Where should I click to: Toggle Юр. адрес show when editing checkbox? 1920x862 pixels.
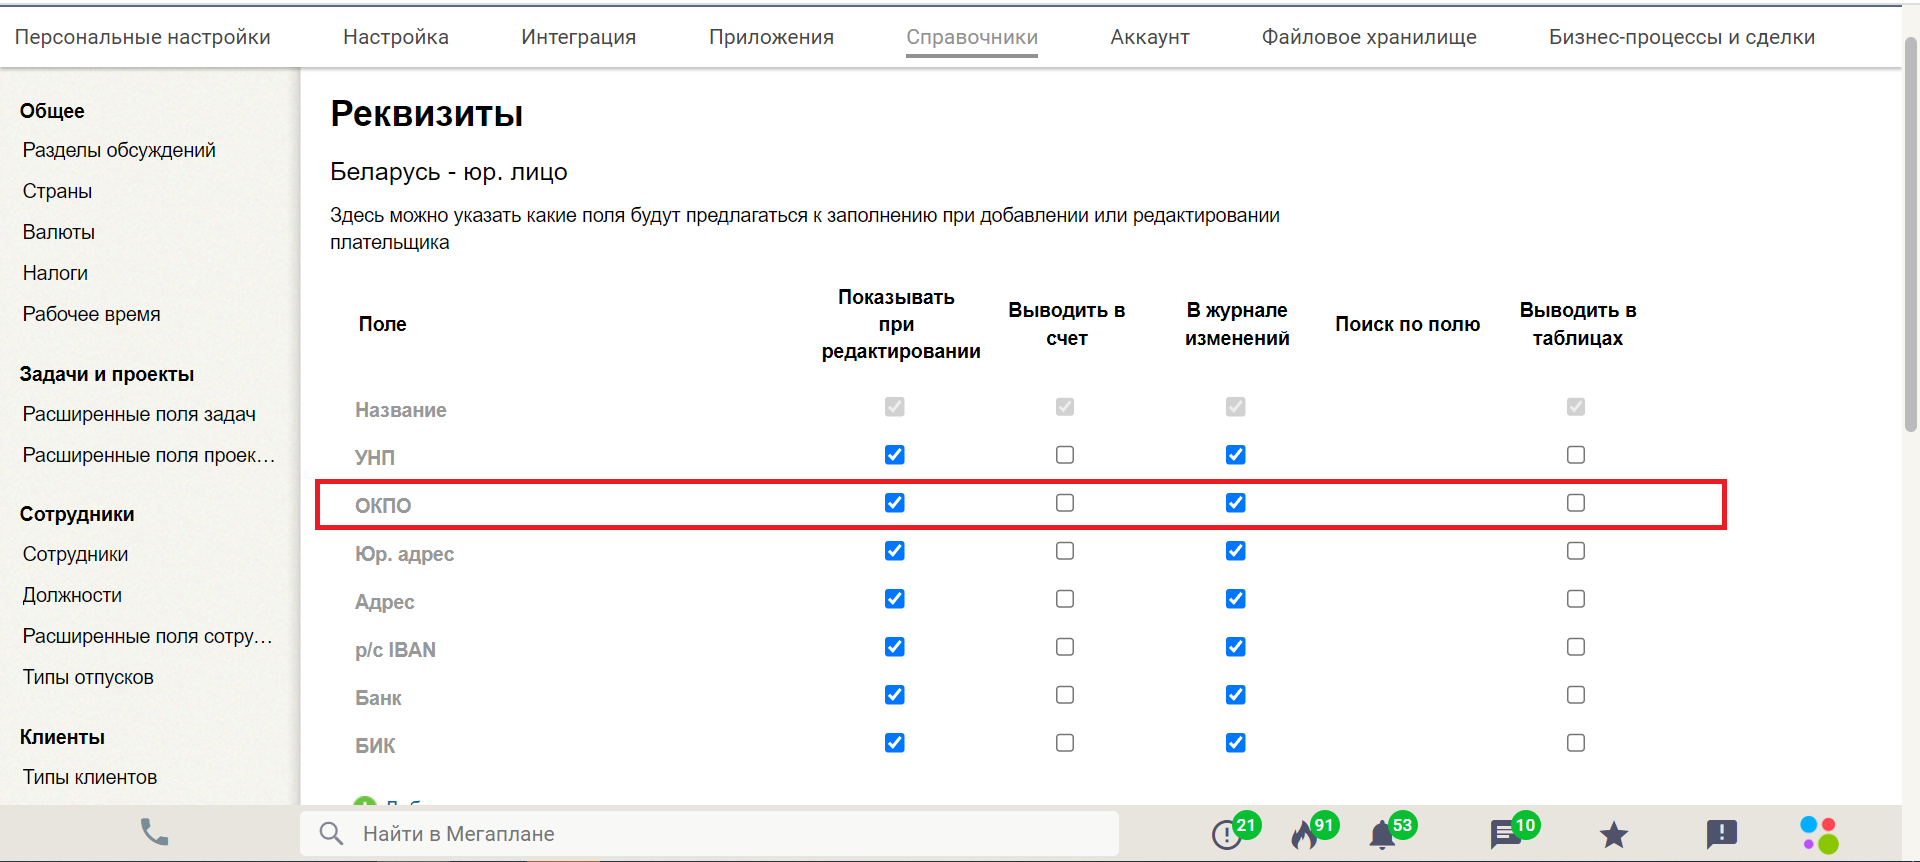point(895,551)
